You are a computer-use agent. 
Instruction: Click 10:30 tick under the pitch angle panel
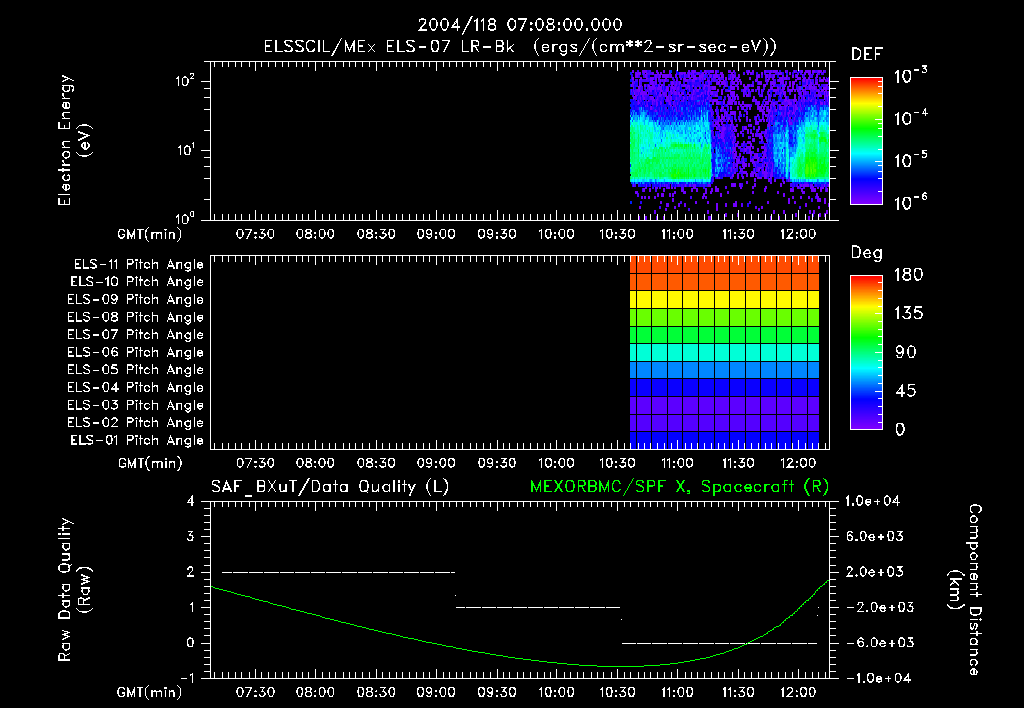617,463
